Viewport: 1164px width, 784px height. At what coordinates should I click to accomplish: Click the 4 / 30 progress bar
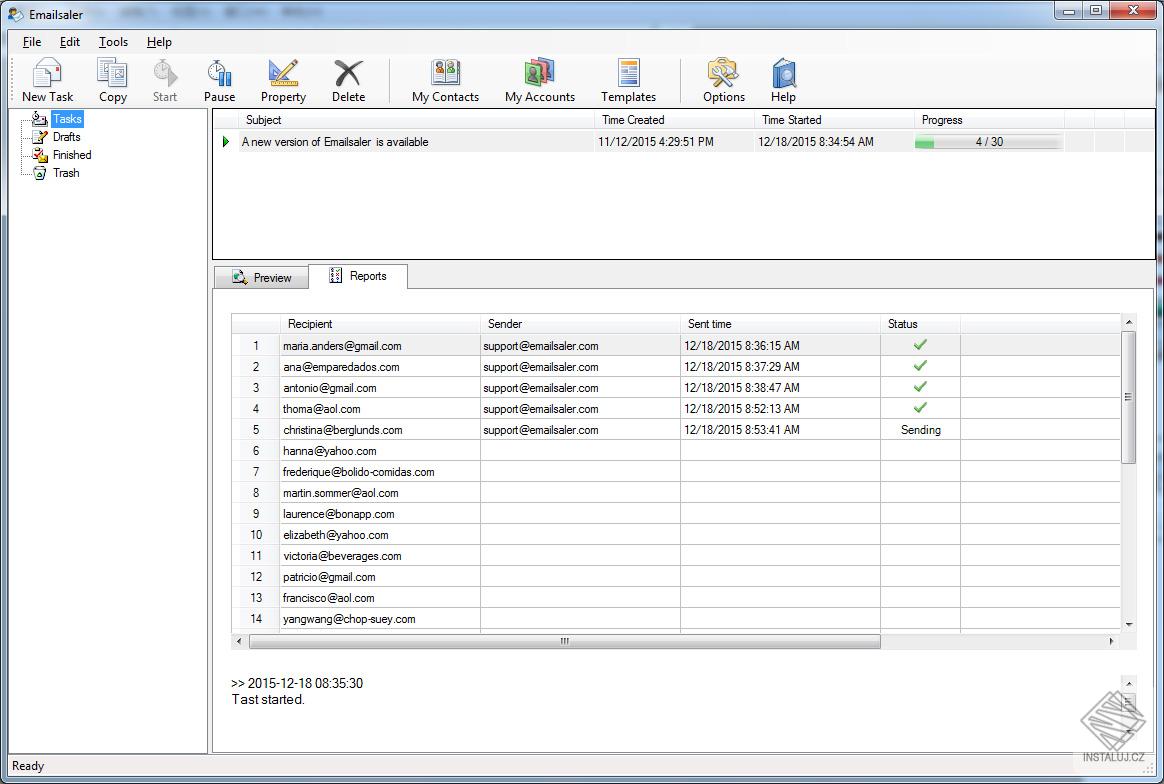pos(989,142)
